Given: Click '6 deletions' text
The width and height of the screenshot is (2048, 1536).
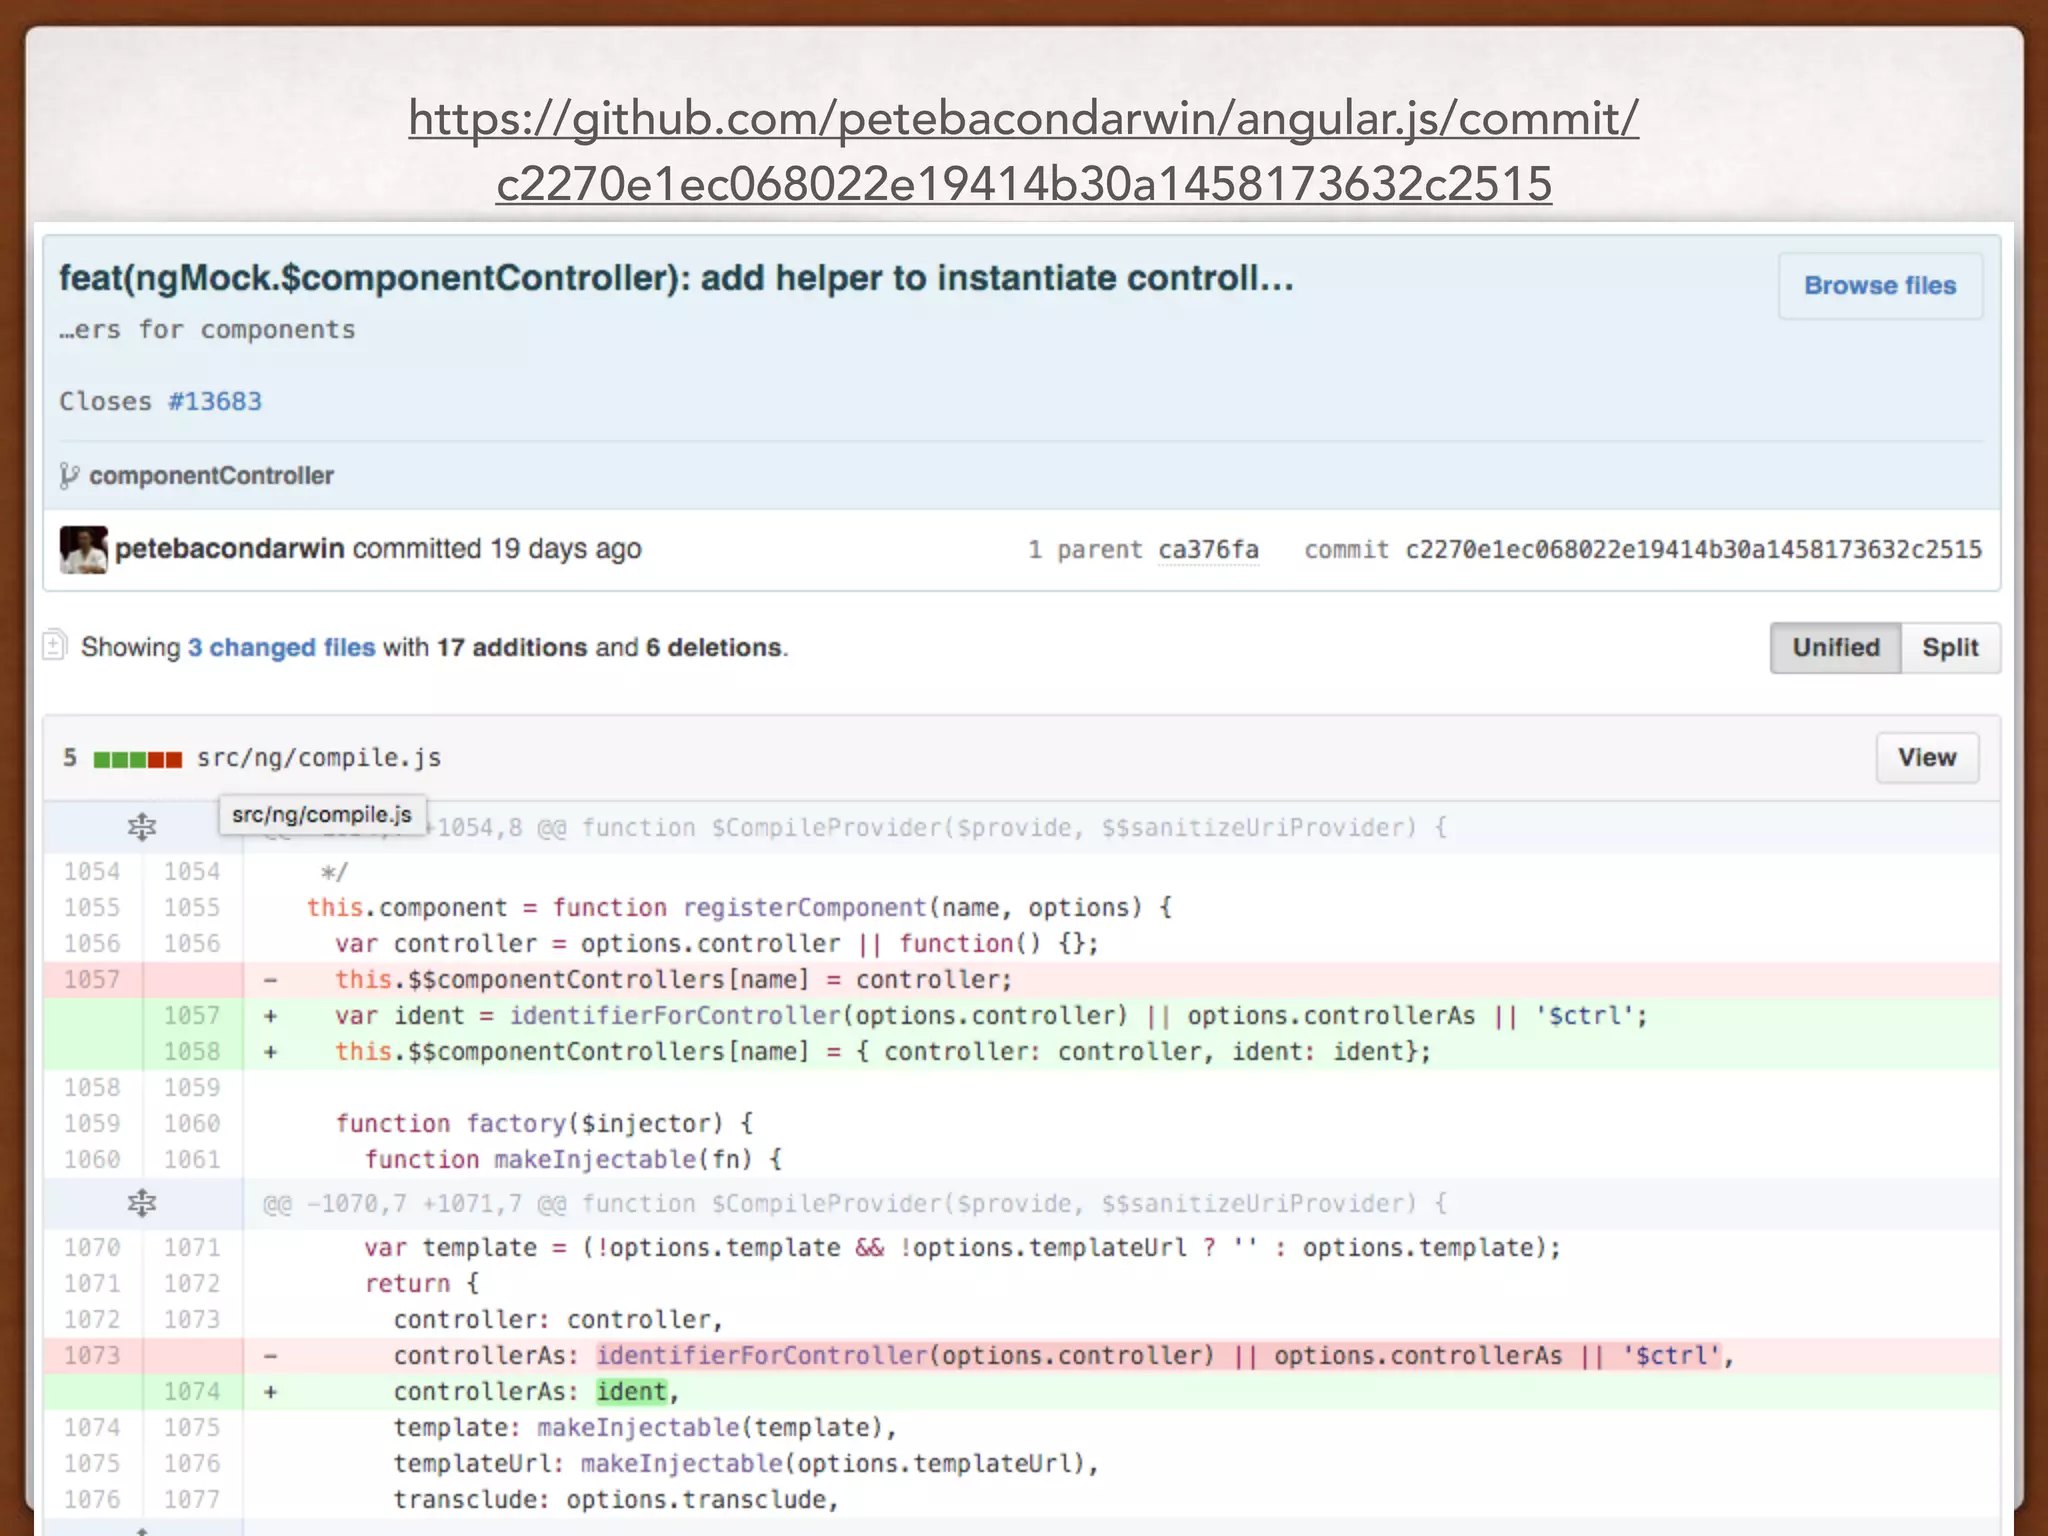Looking at the screenshot, I should click(714, 648).
